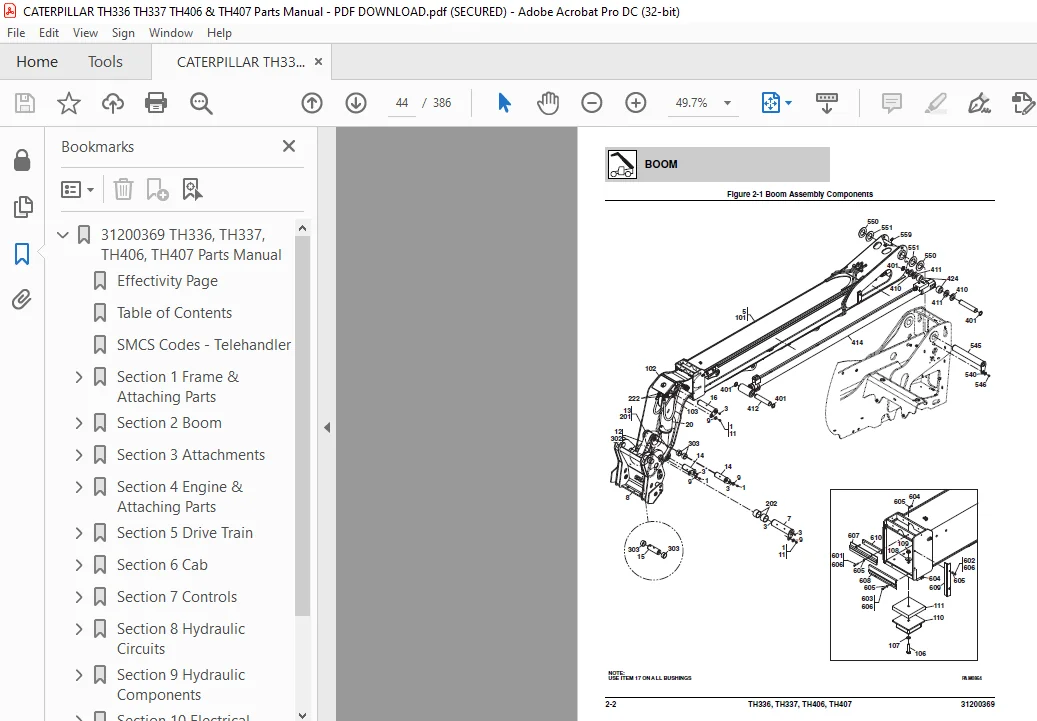Click the Save file icon

pyautogui.click(x=24, y=103)
